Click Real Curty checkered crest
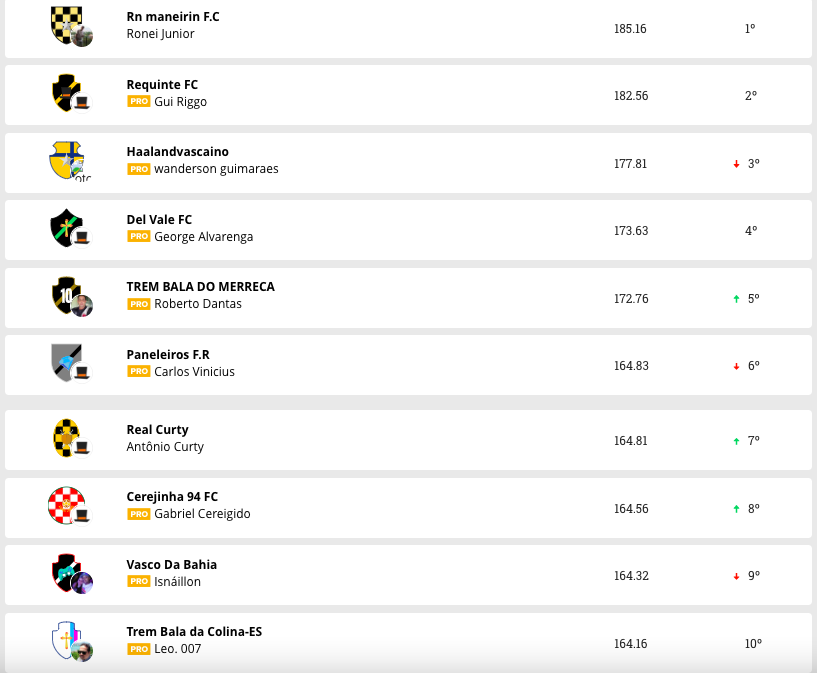This screenshot has height=673, width=817. tap(66, 437)
